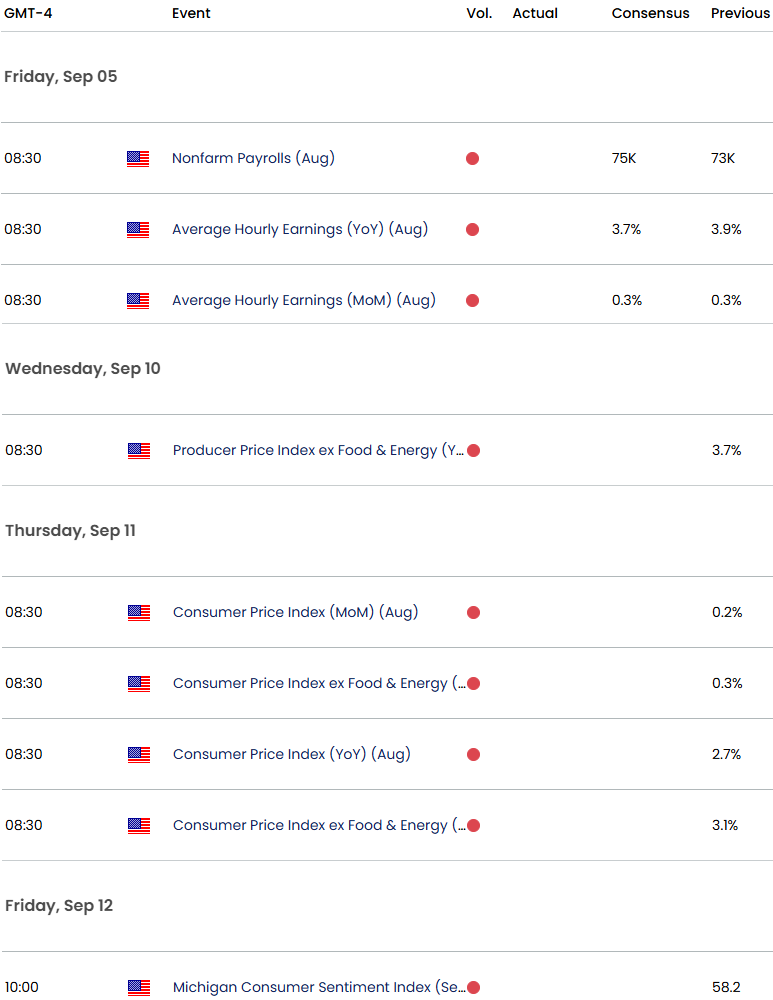Click the US flag beside Nonfarm Payrolls
Image resolution: width=773 pixels, height=1000 pixels.
[138, 158]
